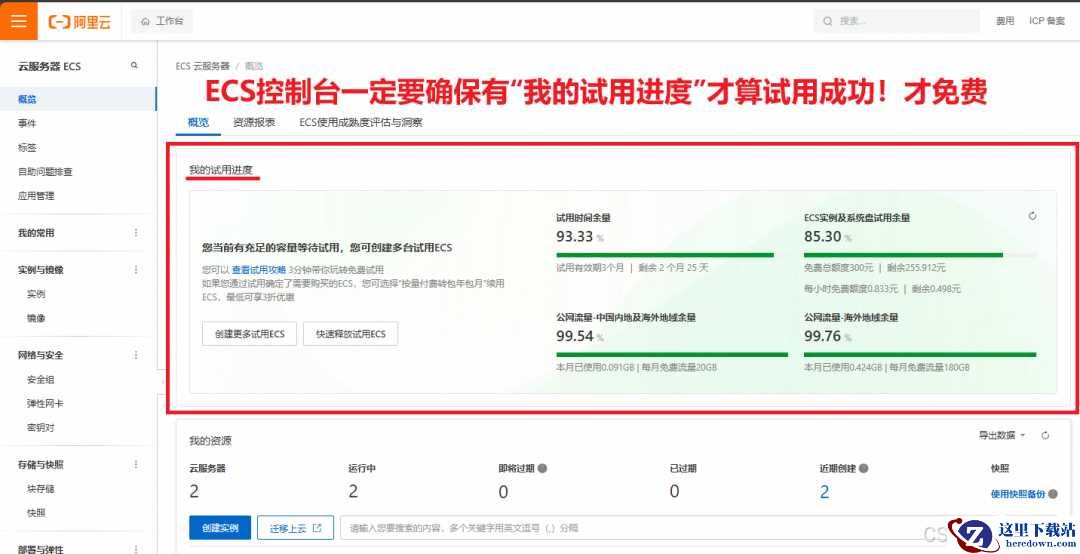Image resolution: width=1080 pixels, height=554 pixels.
Task: Open the 网络与安全 more-options dots
Action: tap(136, 355)
